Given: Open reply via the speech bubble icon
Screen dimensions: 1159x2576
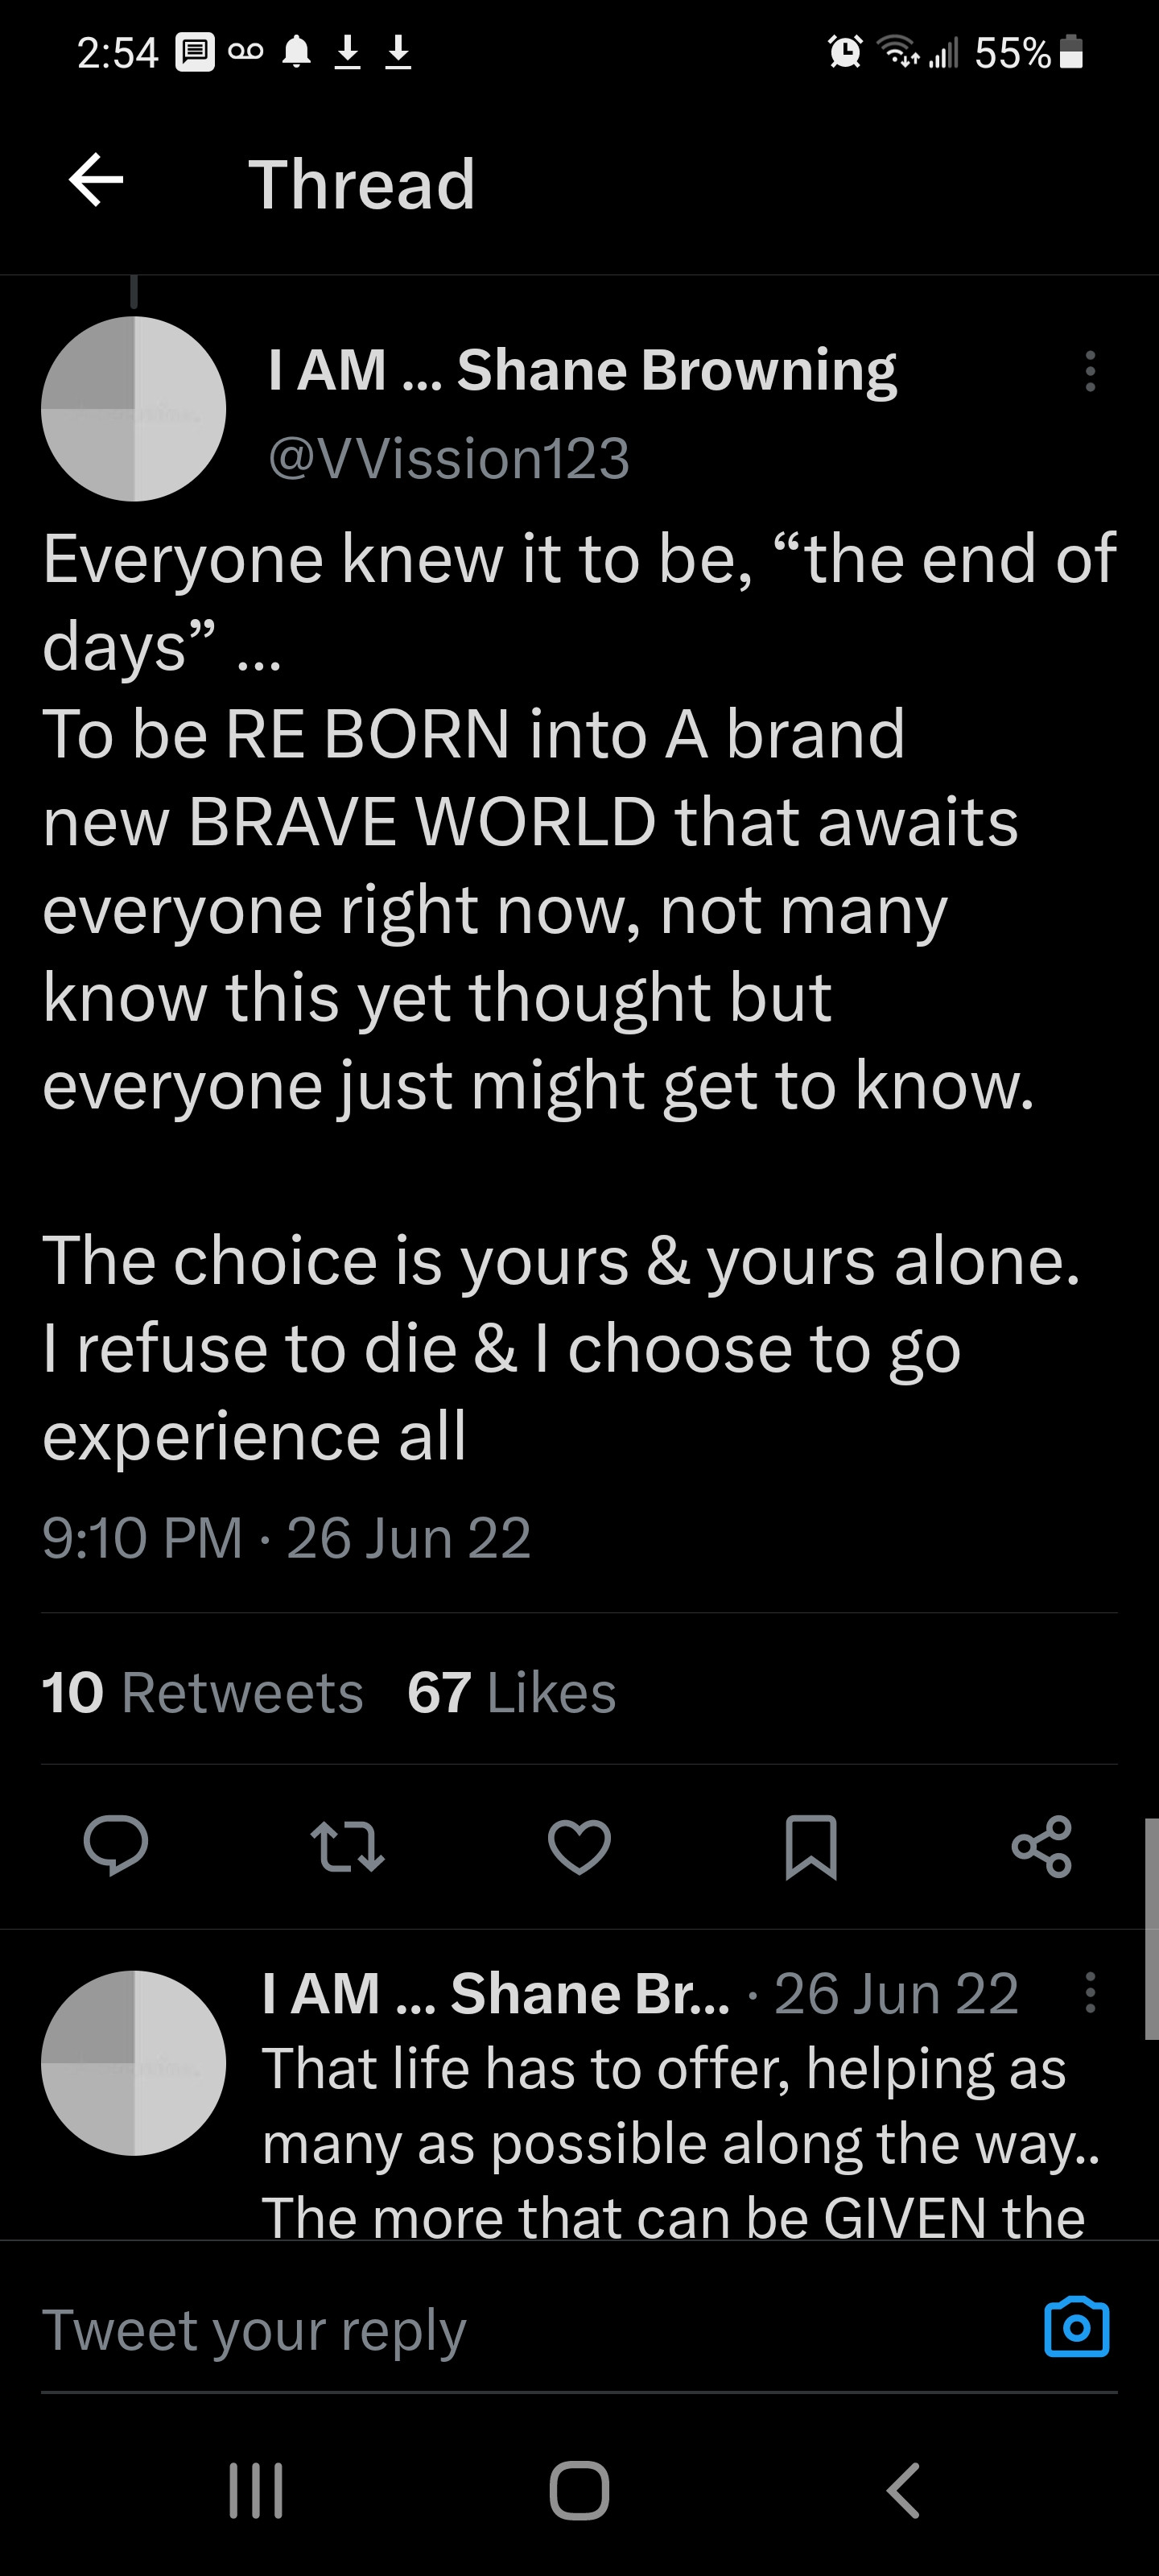Looking at the screenshot, I should coord(116,1845).
